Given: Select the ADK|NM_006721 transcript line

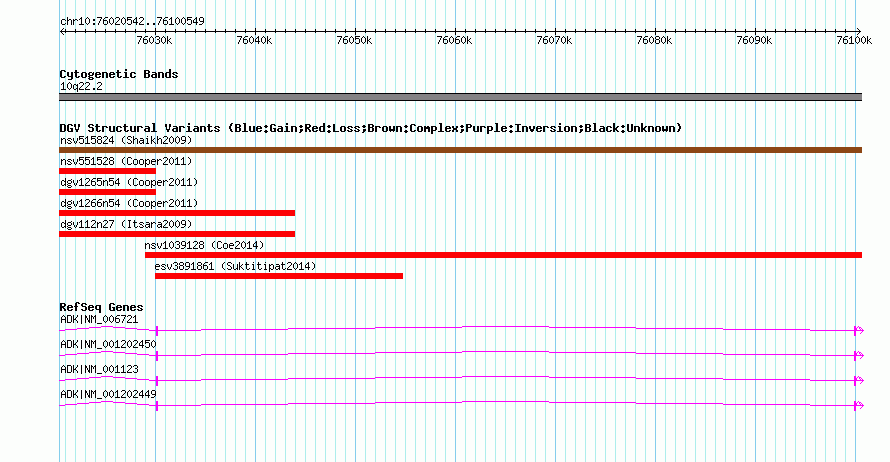Looking at the screenshot, I should point(461,329).
